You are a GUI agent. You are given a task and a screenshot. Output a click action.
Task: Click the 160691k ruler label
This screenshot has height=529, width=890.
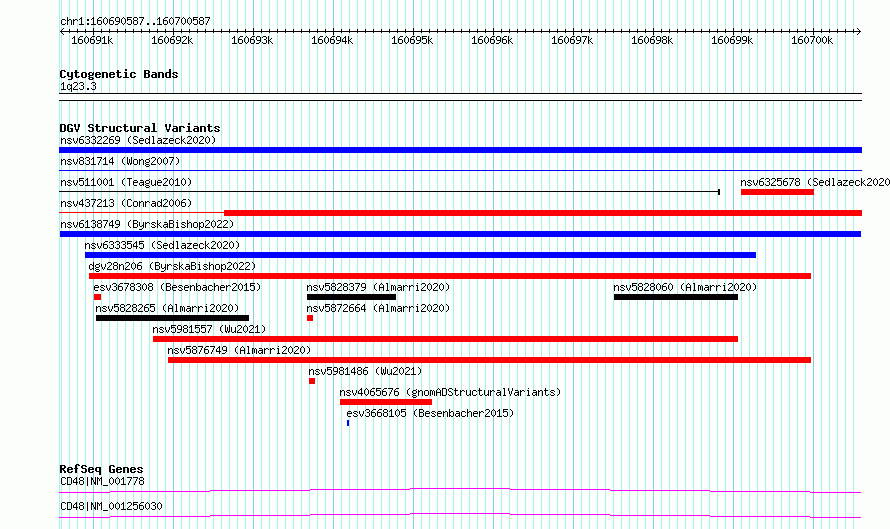(92, 40)
